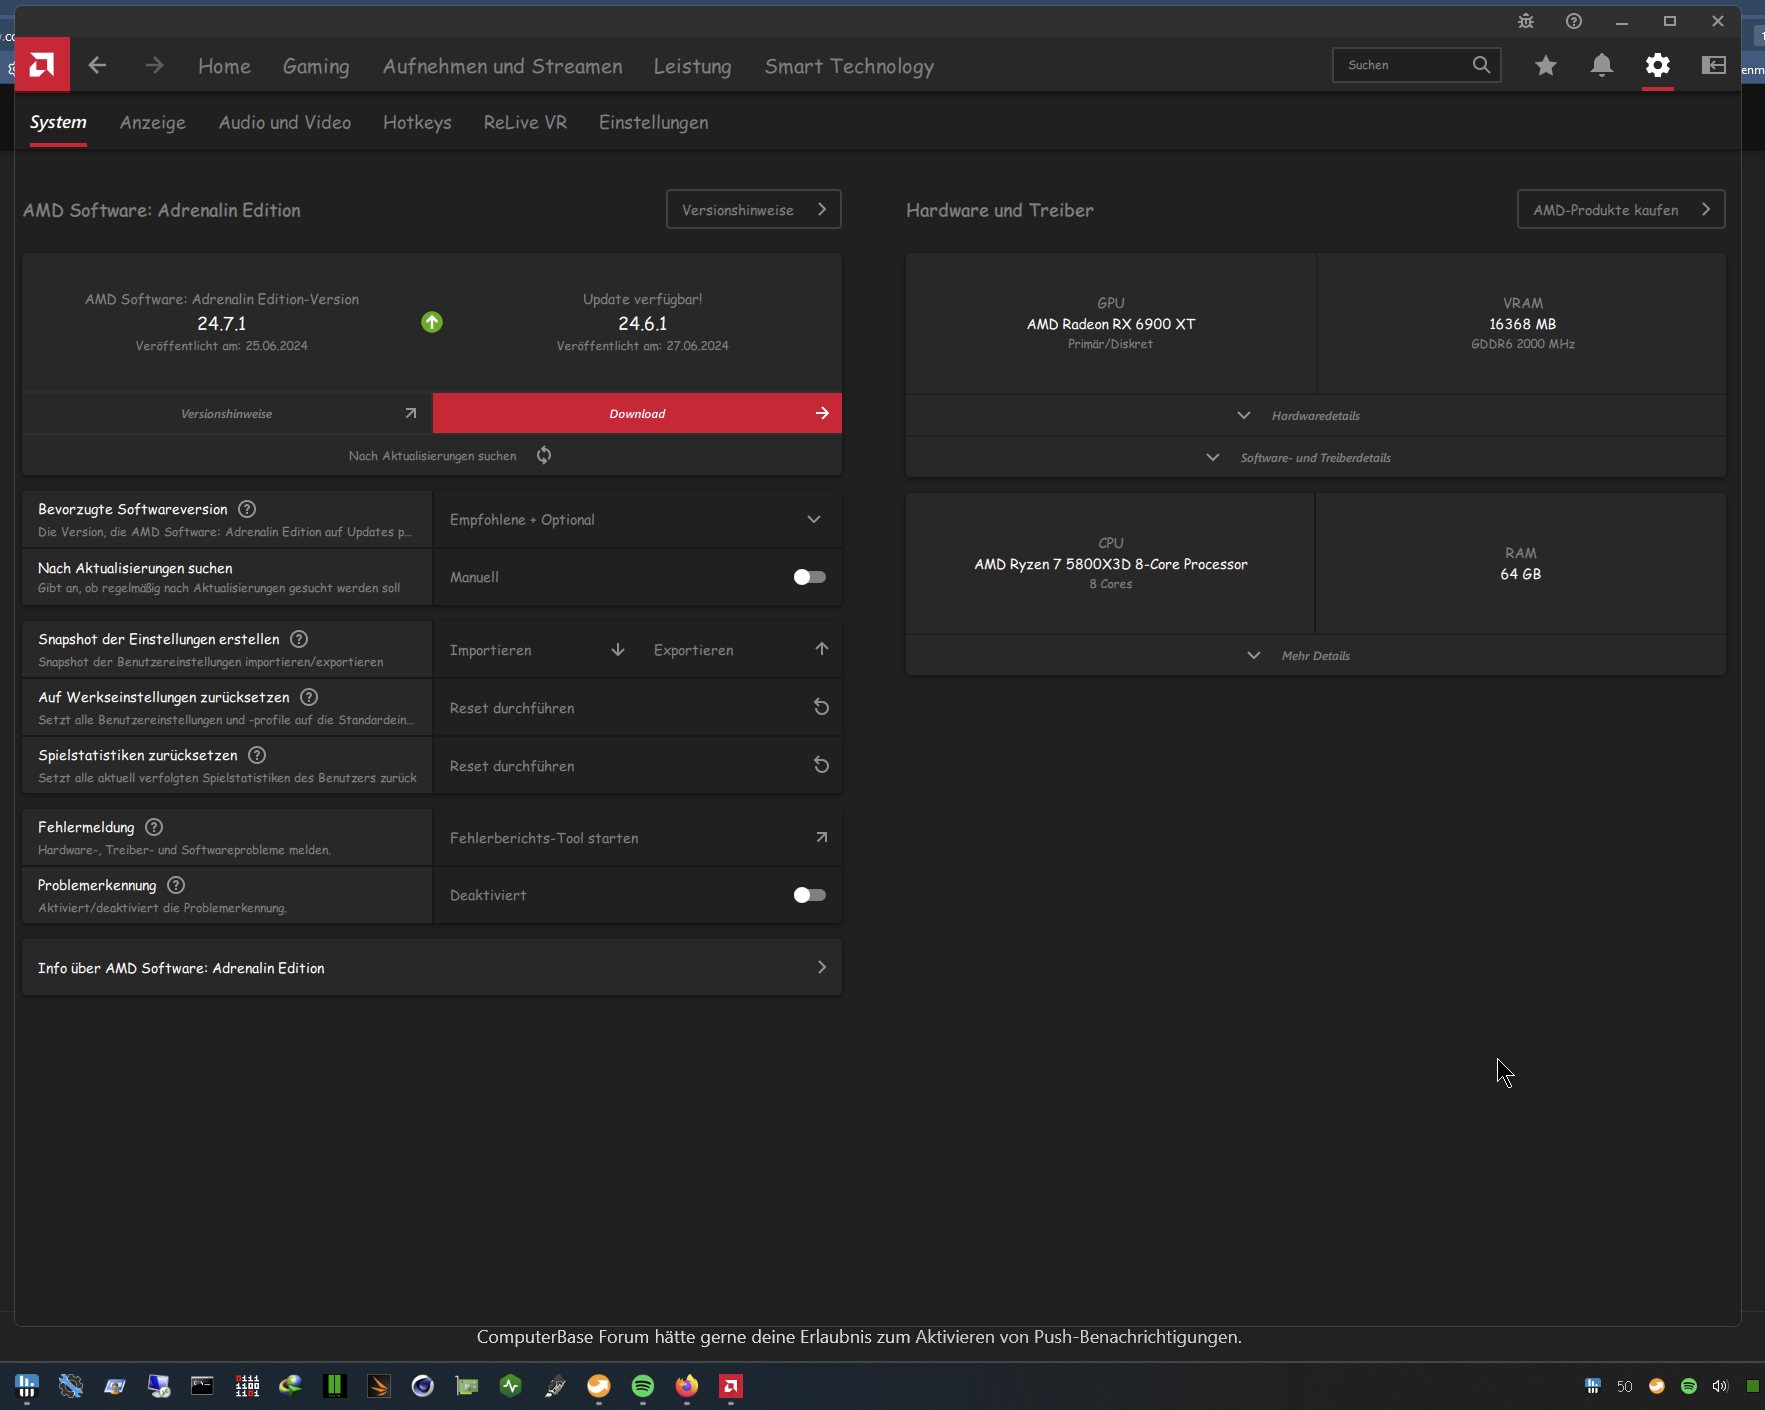This screenshot has width=1765, height=1410.
Task: Go to the Einstellungen sub-tab
Action: (653, 122)
